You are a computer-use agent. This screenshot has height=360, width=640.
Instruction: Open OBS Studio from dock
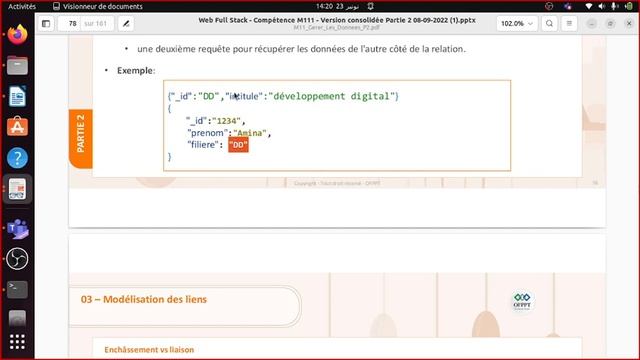[17, 259]
